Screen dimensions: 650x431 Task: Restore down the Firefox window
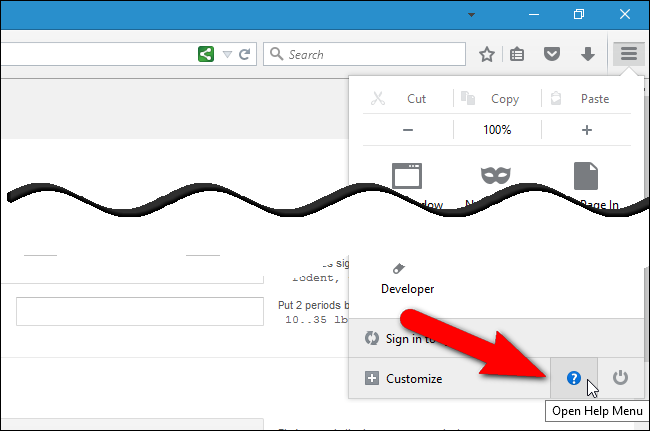click(579, 15)
